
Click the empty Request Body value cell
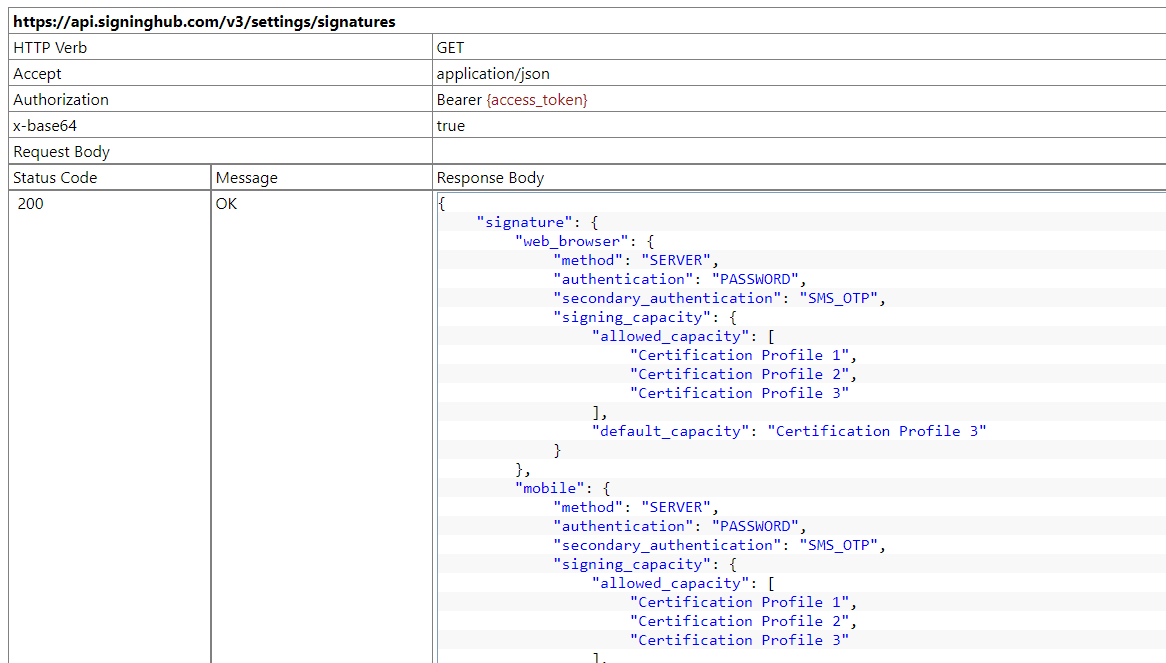click(798, 152)
